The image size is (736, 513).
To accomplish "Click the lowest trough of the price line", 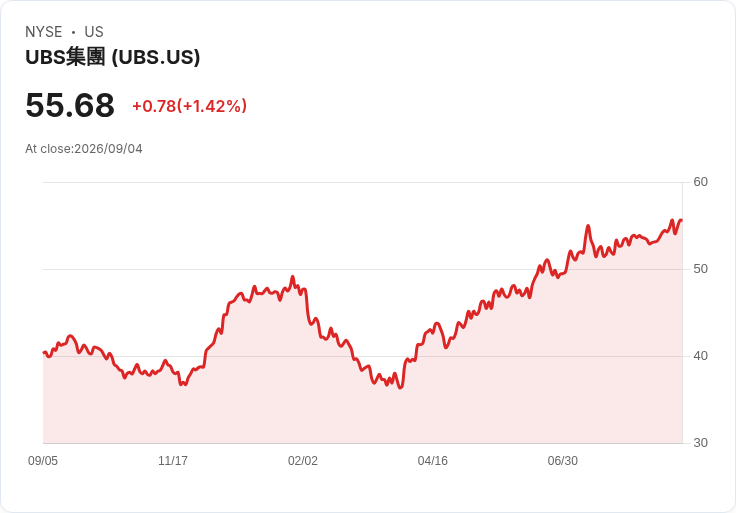I will point(400,388).
